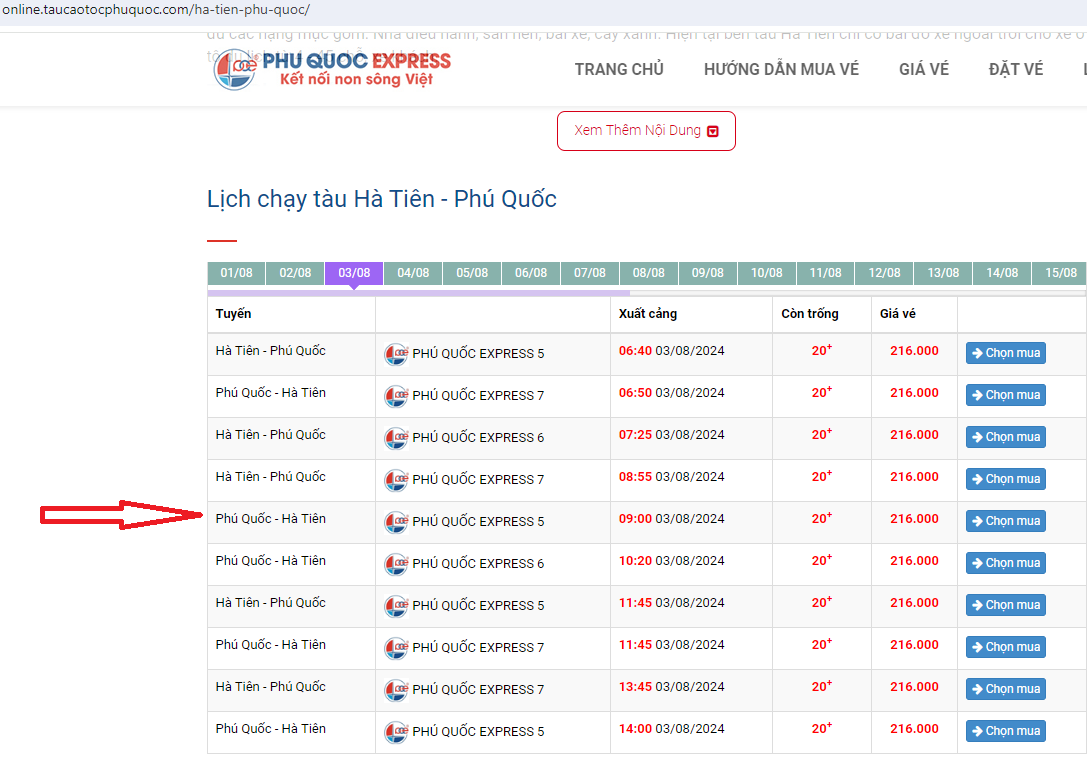
Task: Select the 04/08 date tab
Action: tap(413, 273)
